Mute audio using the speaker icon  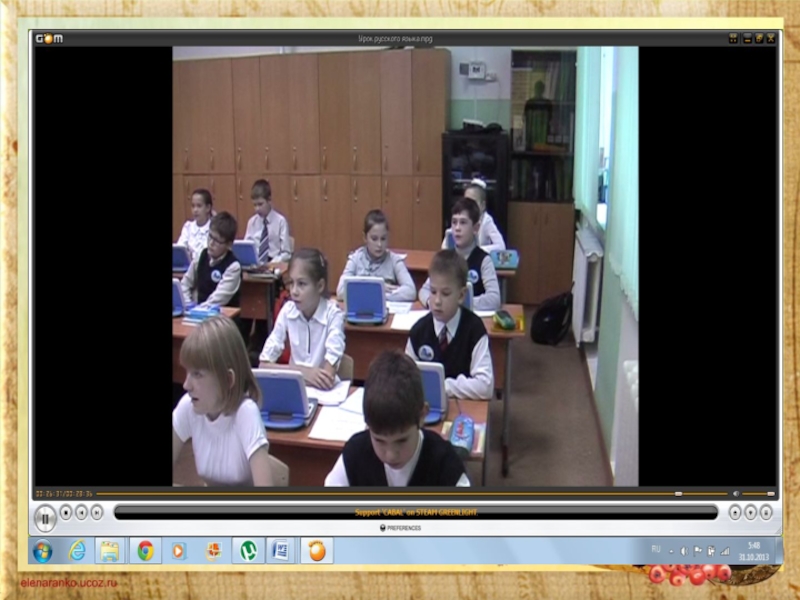click(x=736, y=493)
